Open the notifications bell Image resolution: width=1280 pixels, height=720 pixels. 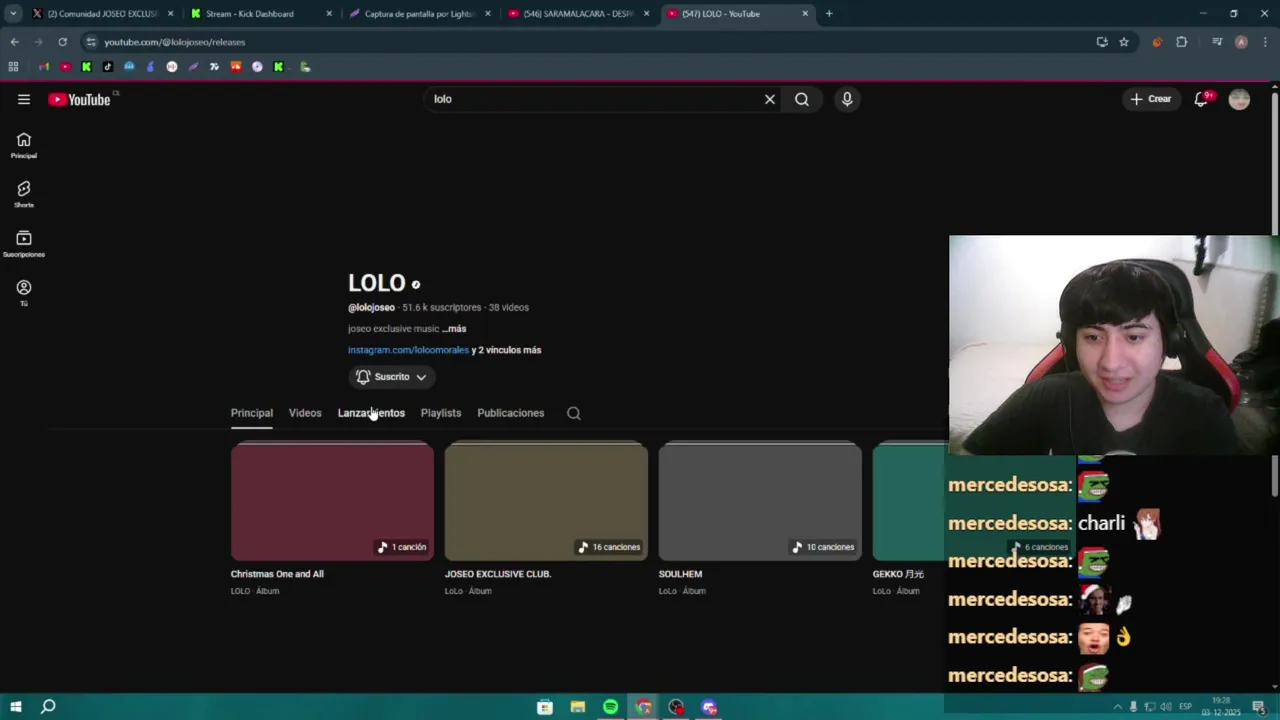1201,99
